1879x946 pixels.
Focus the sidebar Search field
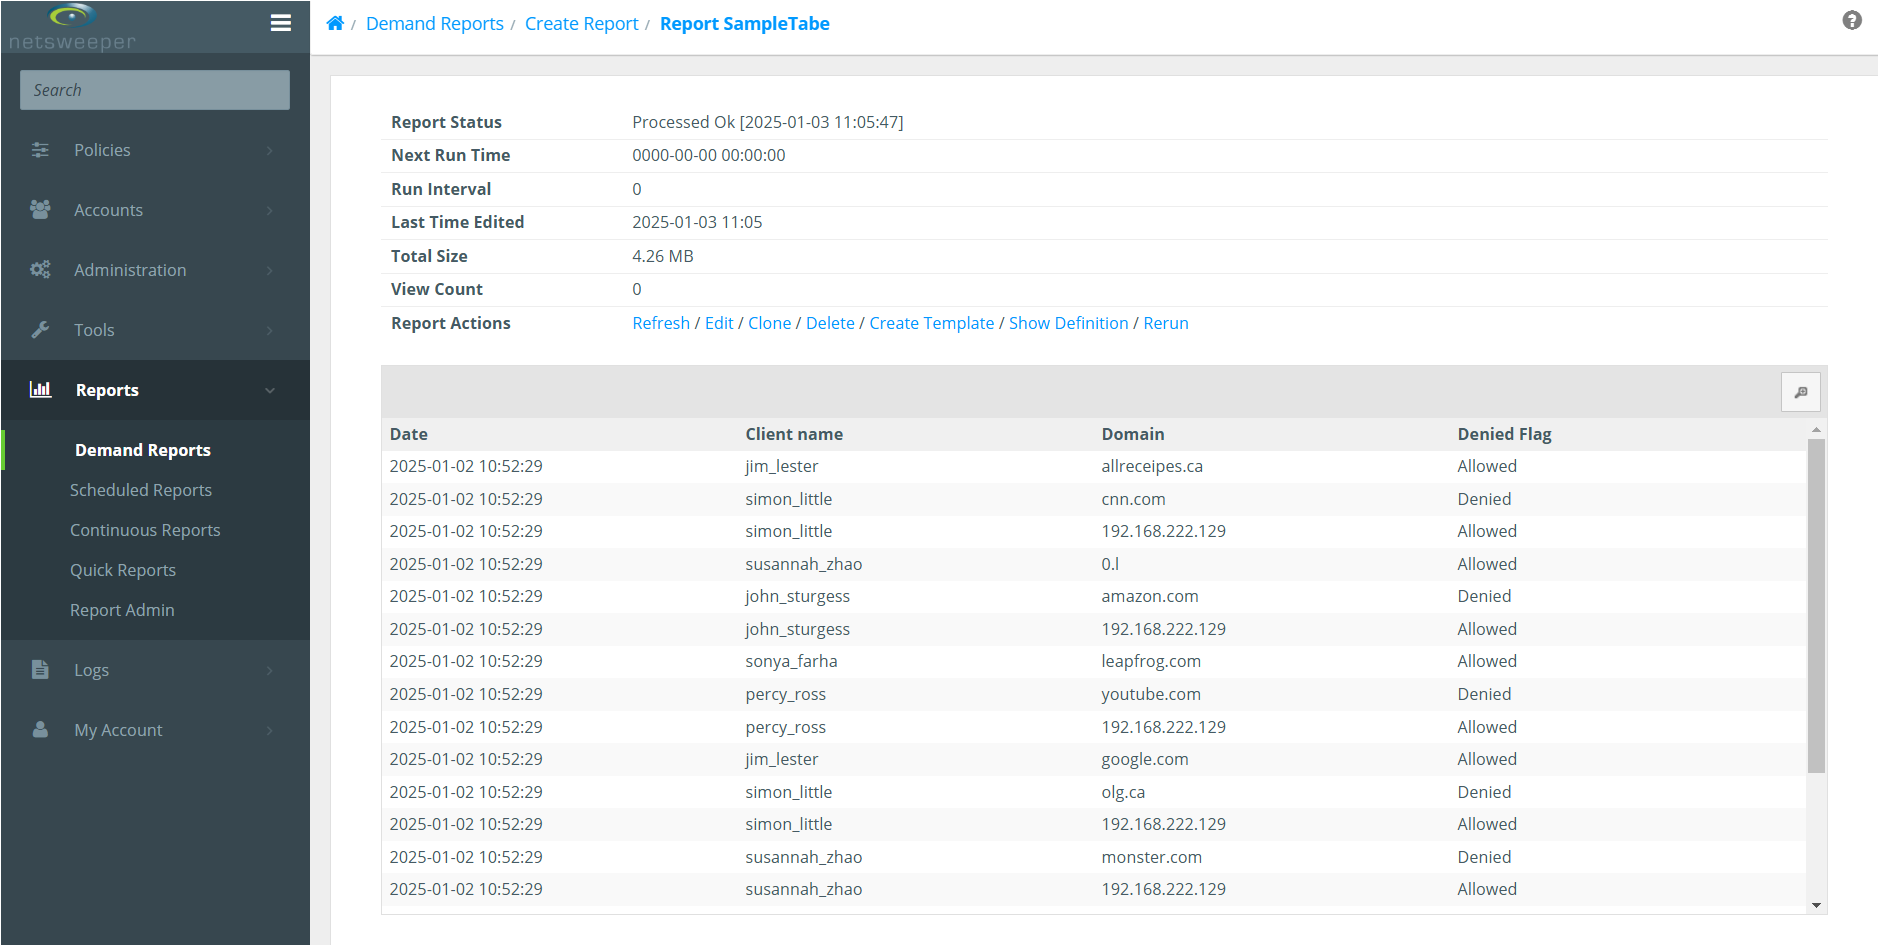pyautogui.click(x=155, y=90)
